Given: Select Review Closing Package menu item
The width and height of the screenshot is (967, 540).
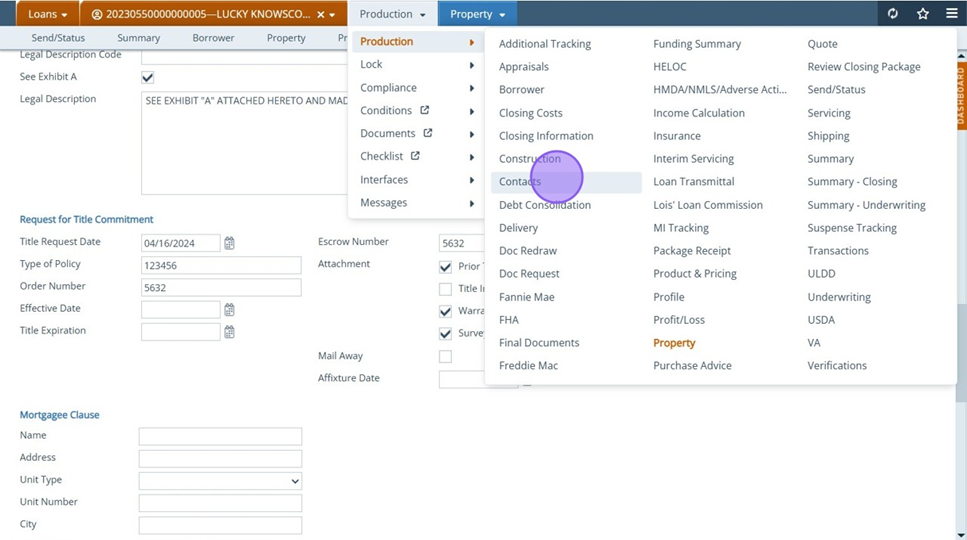Looking at the screenshot, I should [863, 67].
